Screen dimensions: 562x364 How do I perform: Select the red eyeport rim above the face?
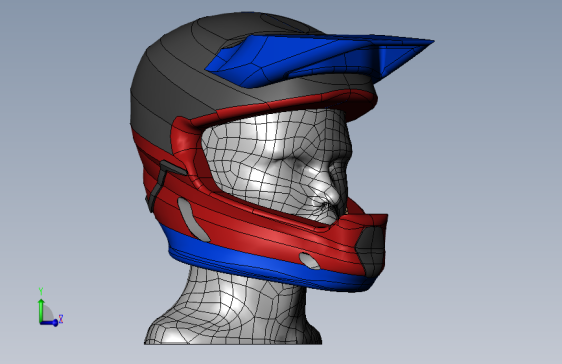click(287, 102)
